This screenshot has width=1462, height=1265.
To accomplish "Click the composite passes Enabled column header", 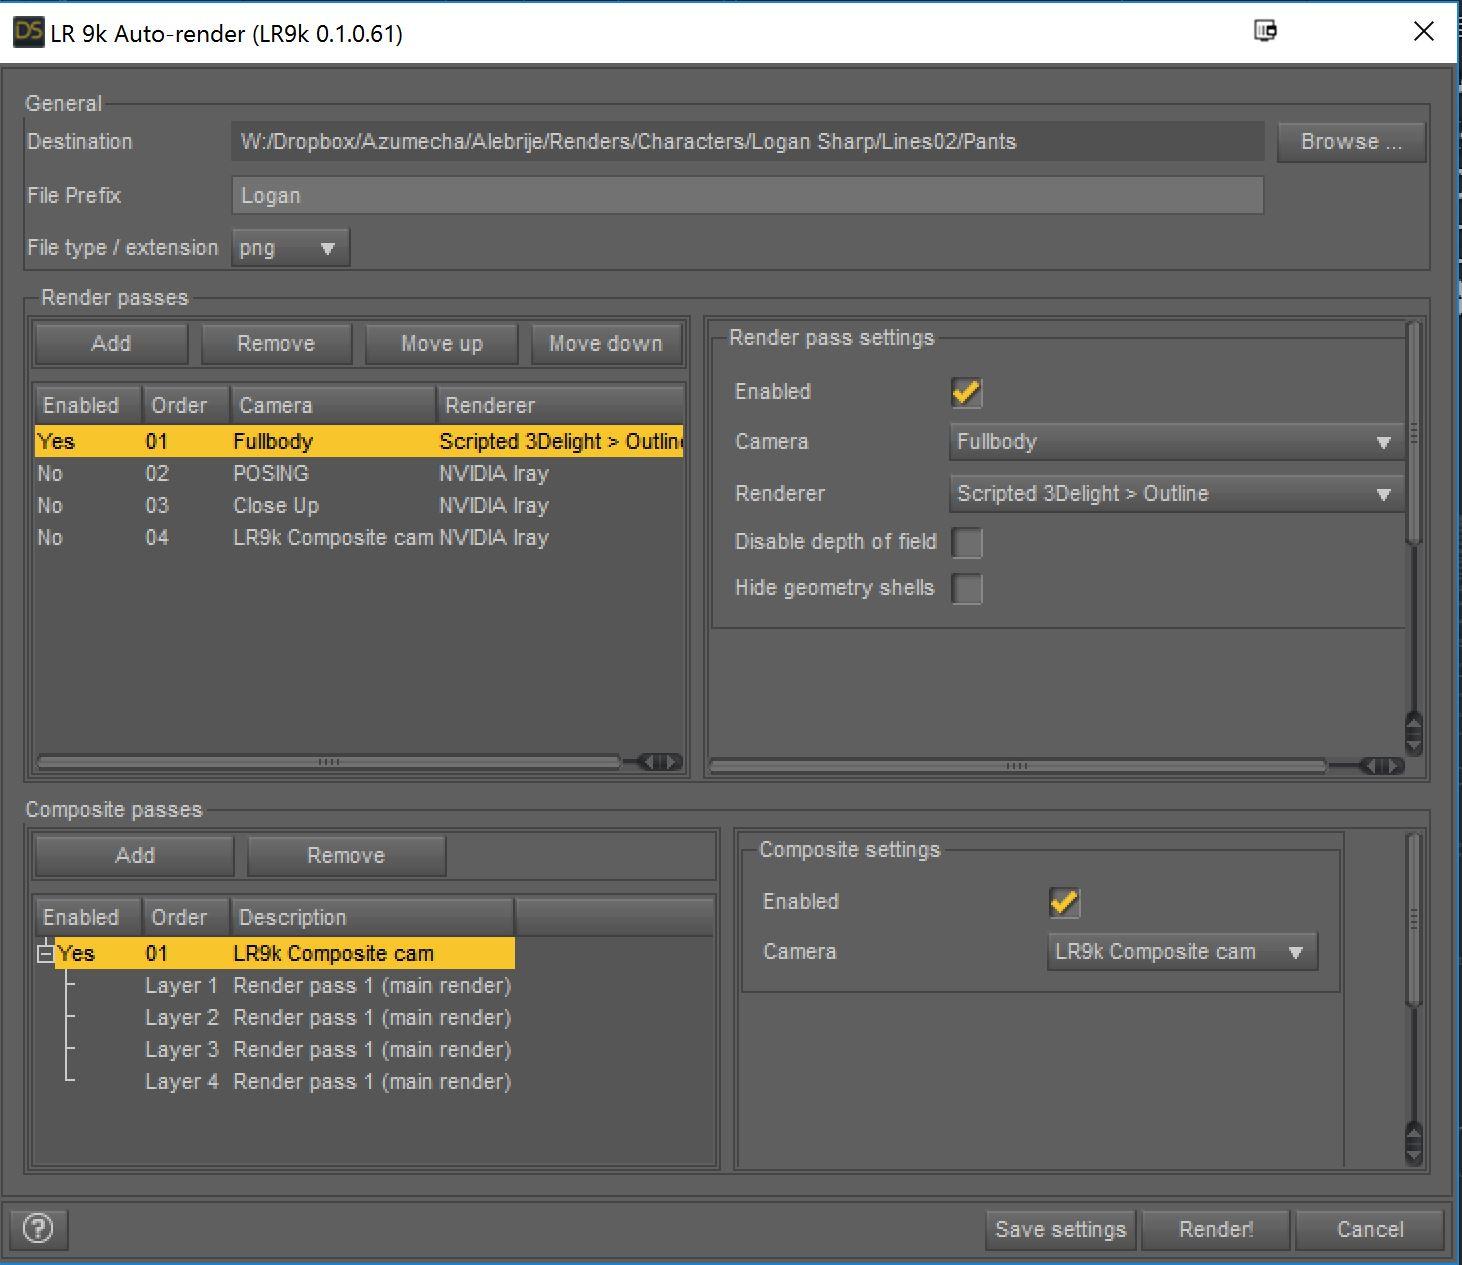I will [x=88, y=918].
